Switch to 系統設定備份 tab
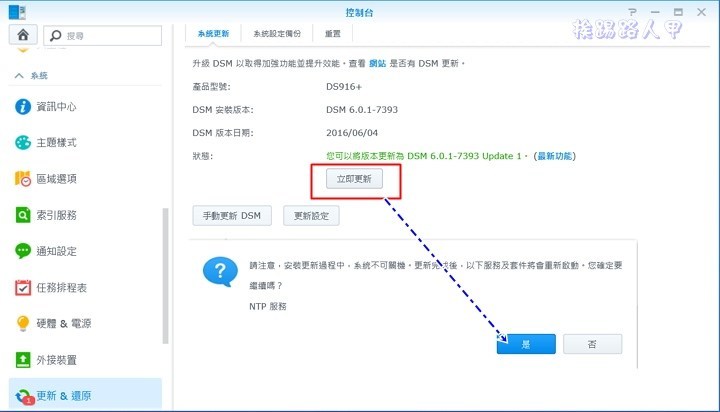720x412 pixels. 277,34
